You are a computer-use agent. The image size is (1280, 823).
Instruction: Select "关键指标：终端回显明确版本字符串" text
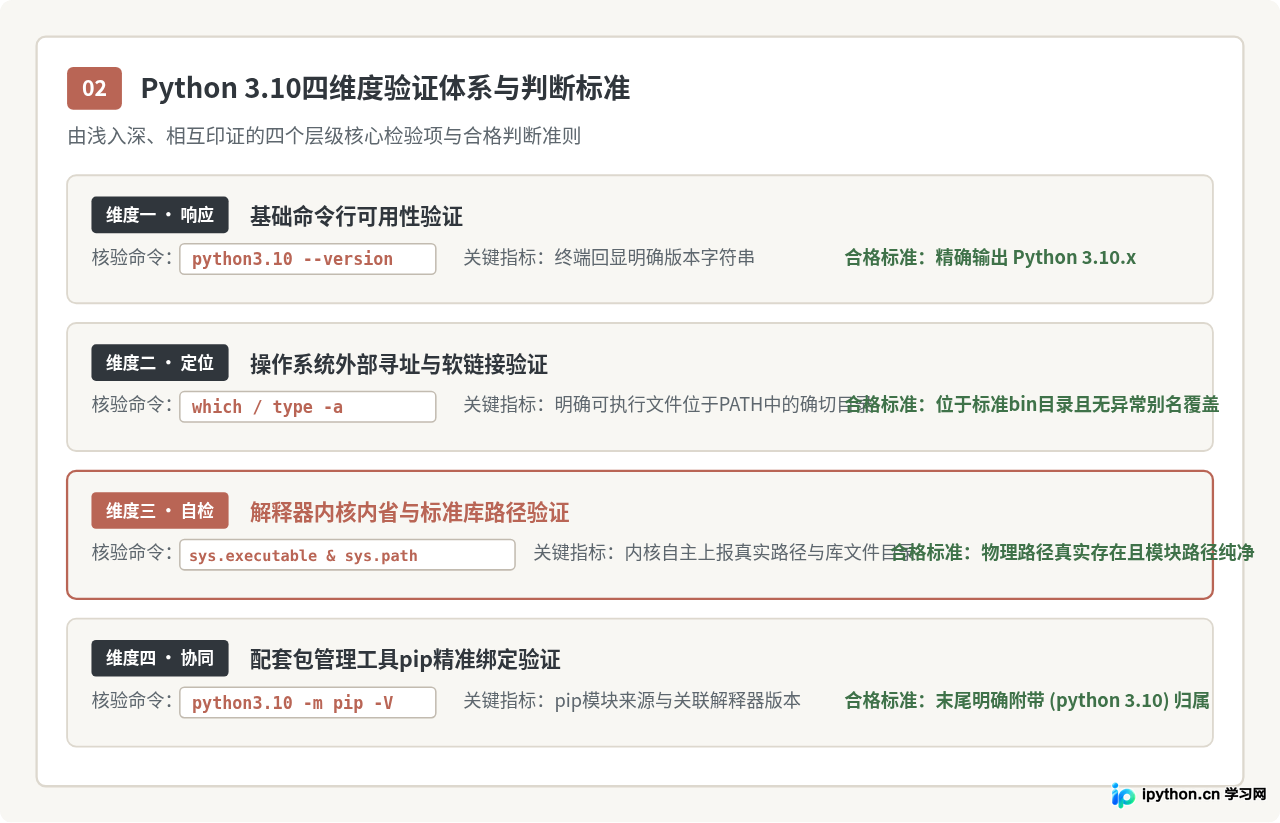(x=609, y=258)
